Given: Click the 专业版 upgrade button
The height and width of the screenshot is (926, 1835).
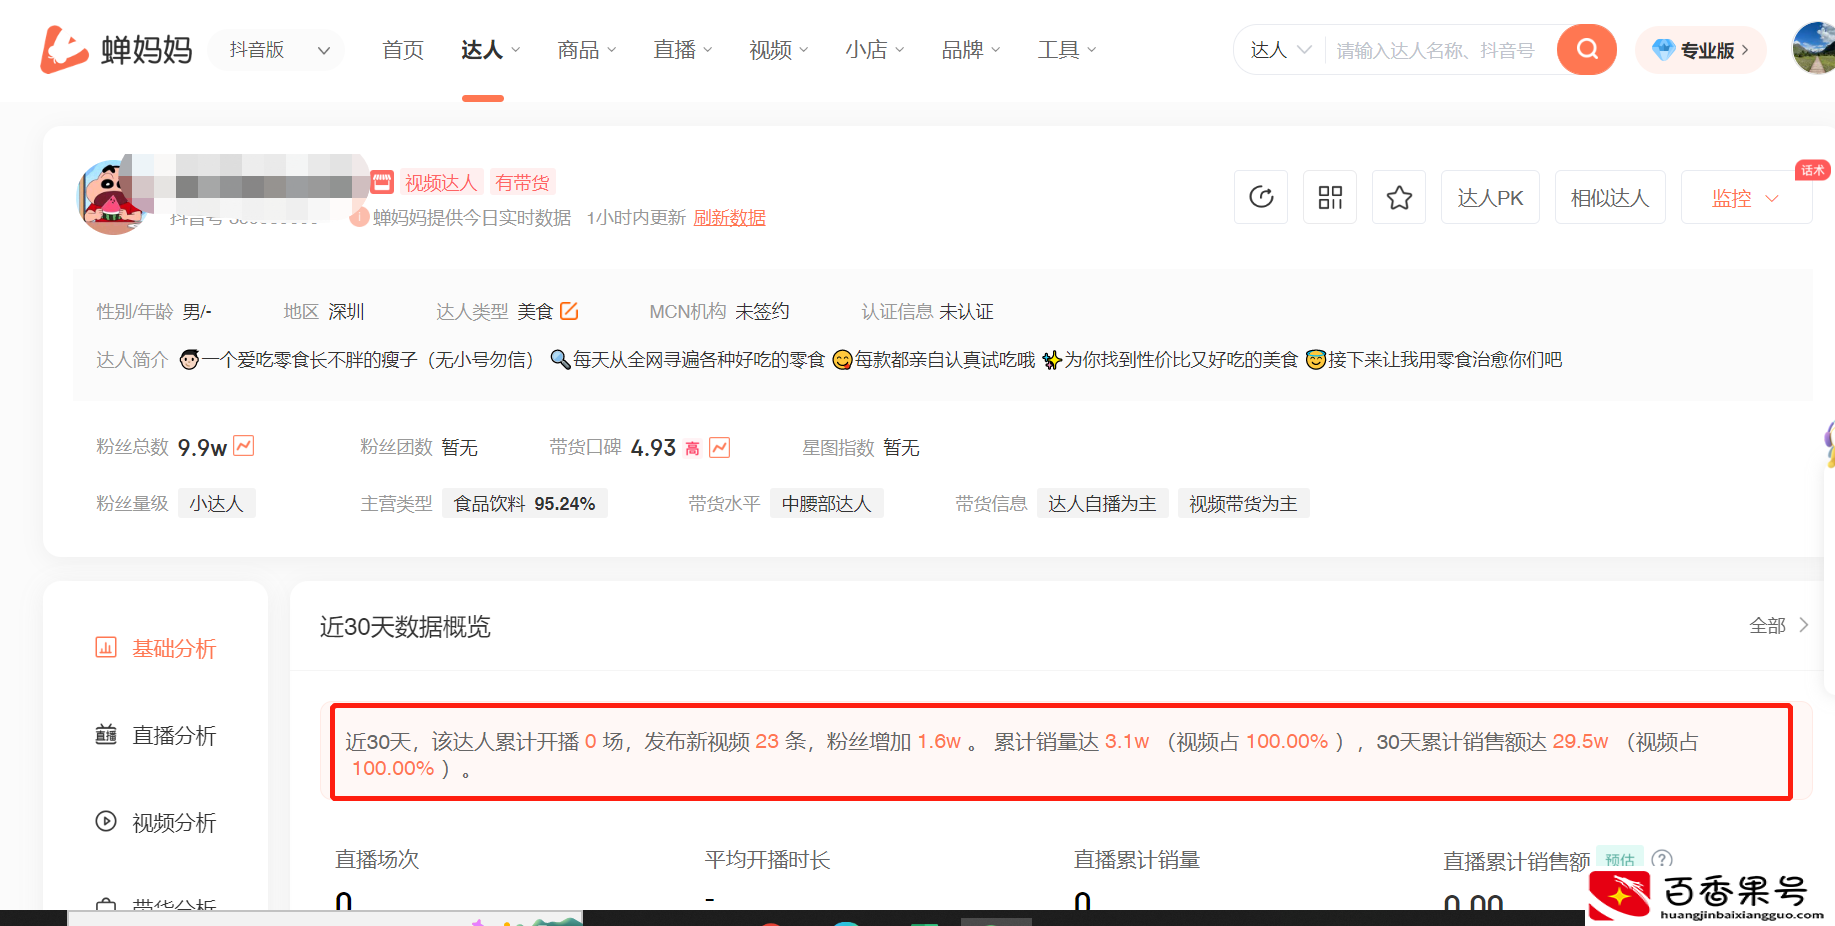Looking at the screenshot, I should point(1701,49).
